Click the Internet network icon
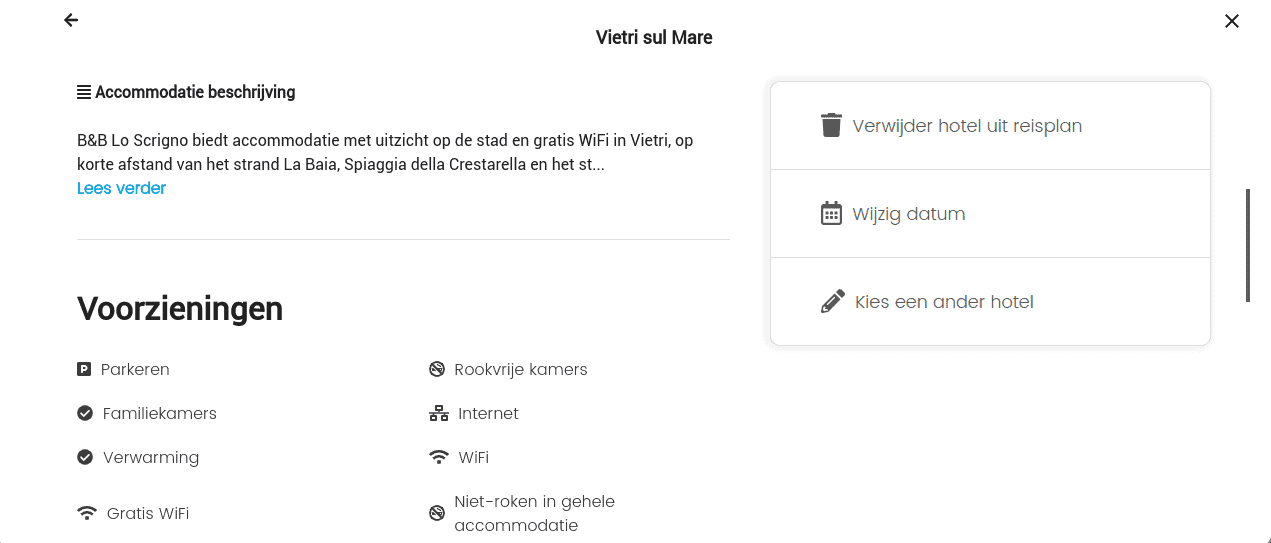Viewport: 1271px width, 543px height. click(x=438, y=414)
